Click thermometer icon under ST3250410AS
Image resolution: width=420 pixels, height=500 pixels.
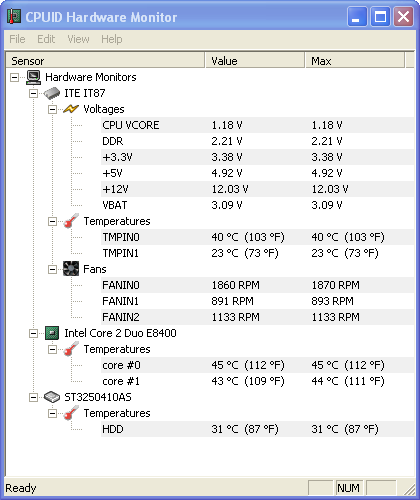[71, 413]
